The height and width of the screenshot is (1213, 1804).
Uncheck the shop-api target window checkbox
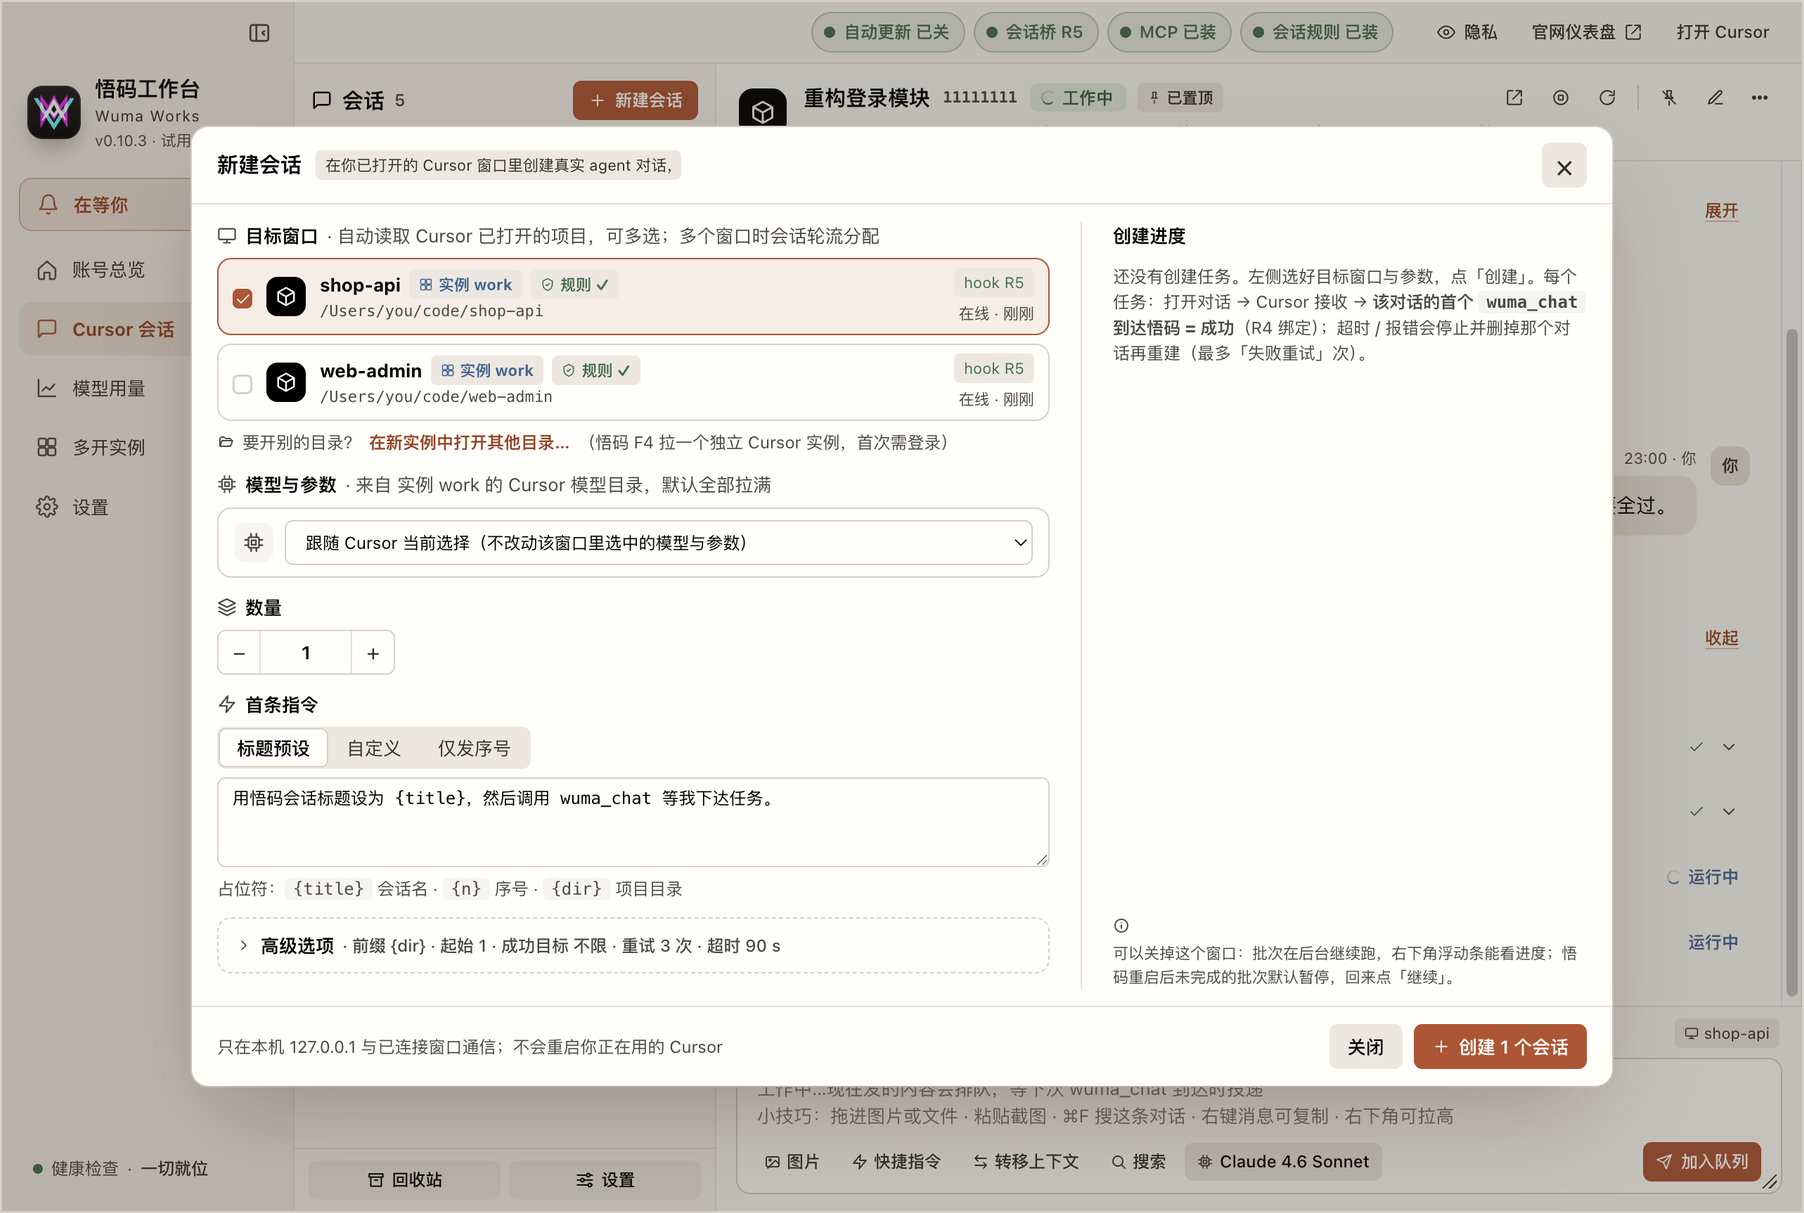click(x=242, y=298)
